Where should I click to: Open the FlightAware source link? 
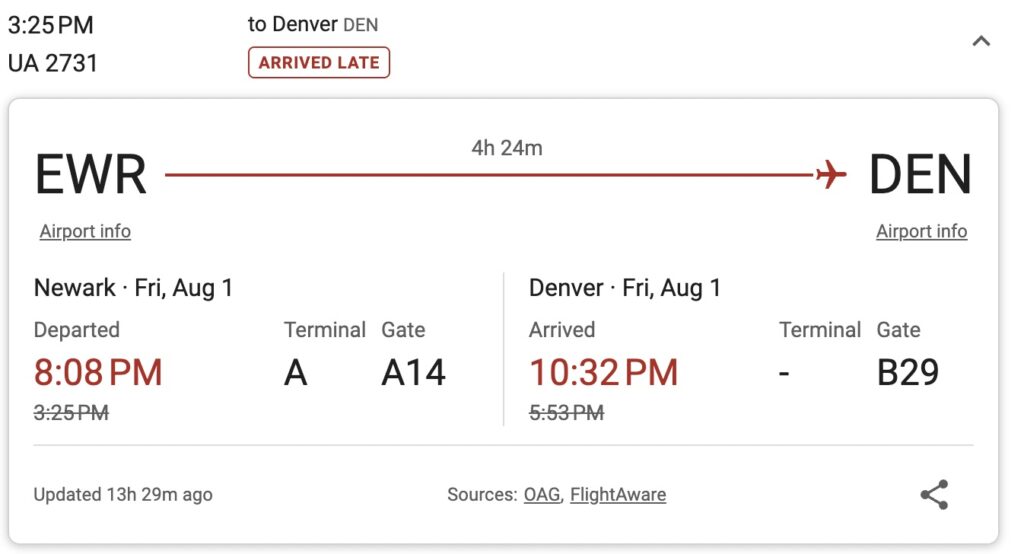pyautogui.click(x=618, y=495)
